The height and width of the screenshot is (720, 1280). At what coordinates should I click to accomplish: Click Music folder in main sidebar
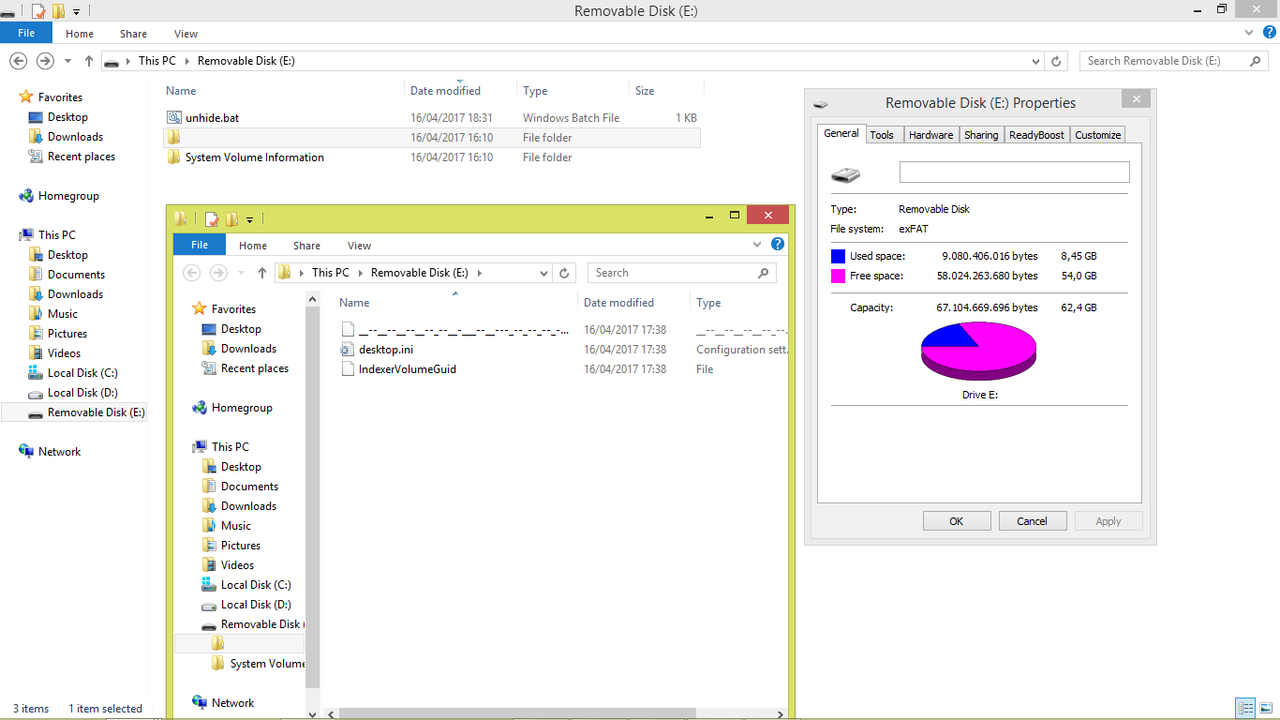pos(53,314)
